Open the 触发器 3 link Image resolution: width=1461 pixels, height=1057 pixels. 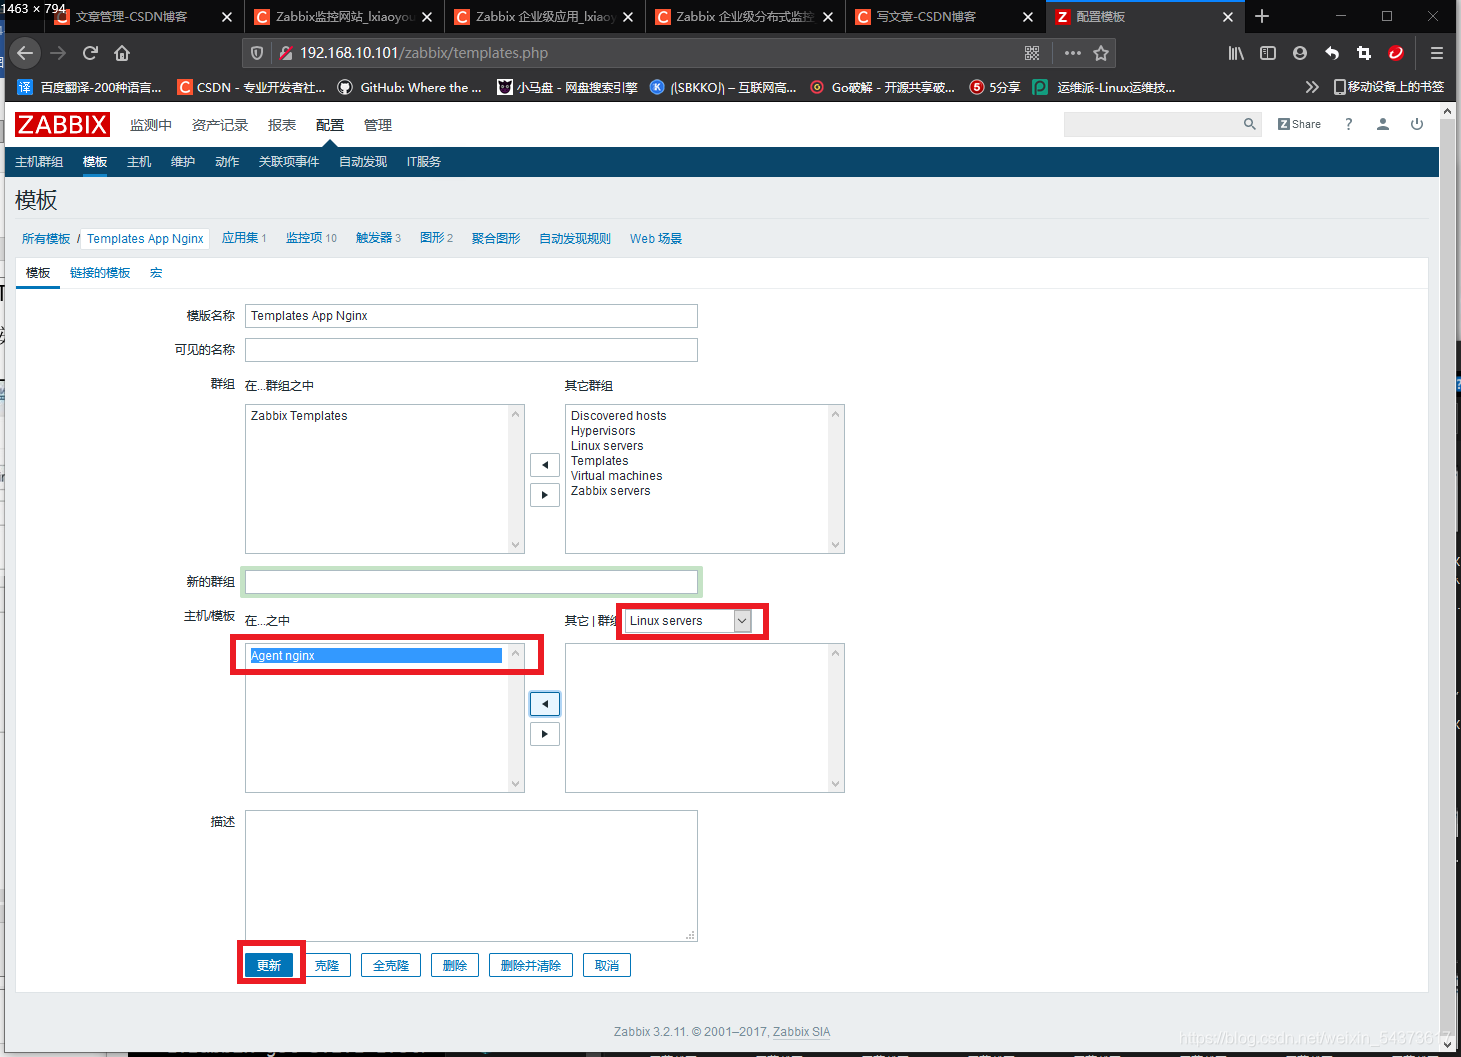click(378, 238)
